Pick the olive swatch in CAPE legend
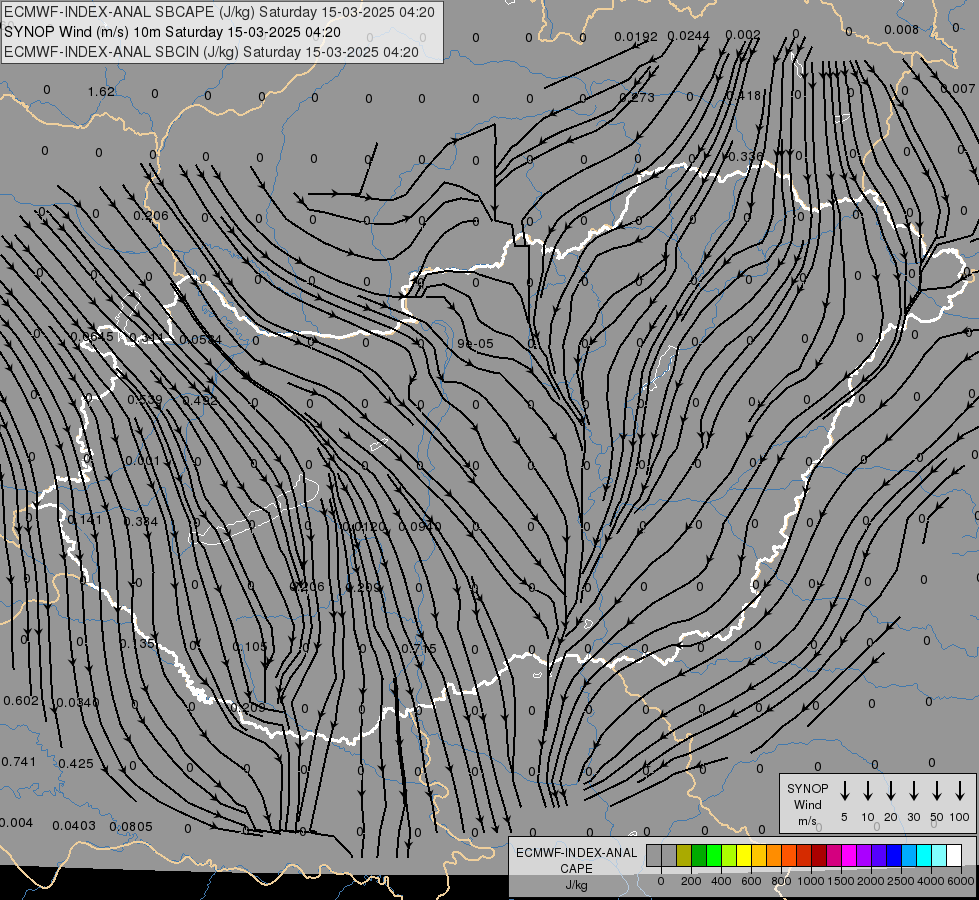The height and width of the screenshot is (900, 979). [x=684, y=856]
